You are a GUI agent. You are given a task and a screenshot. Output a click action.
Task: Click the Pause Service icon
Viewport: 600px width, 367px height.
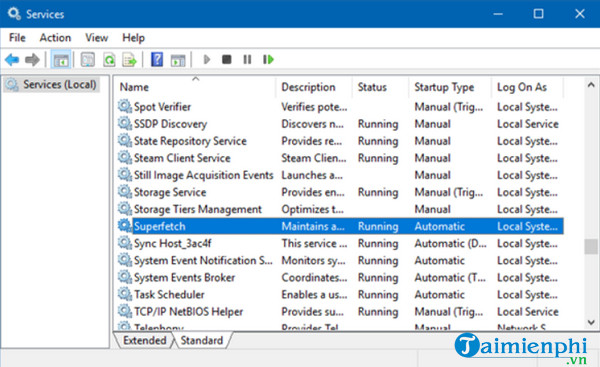[x=247, y=60]
